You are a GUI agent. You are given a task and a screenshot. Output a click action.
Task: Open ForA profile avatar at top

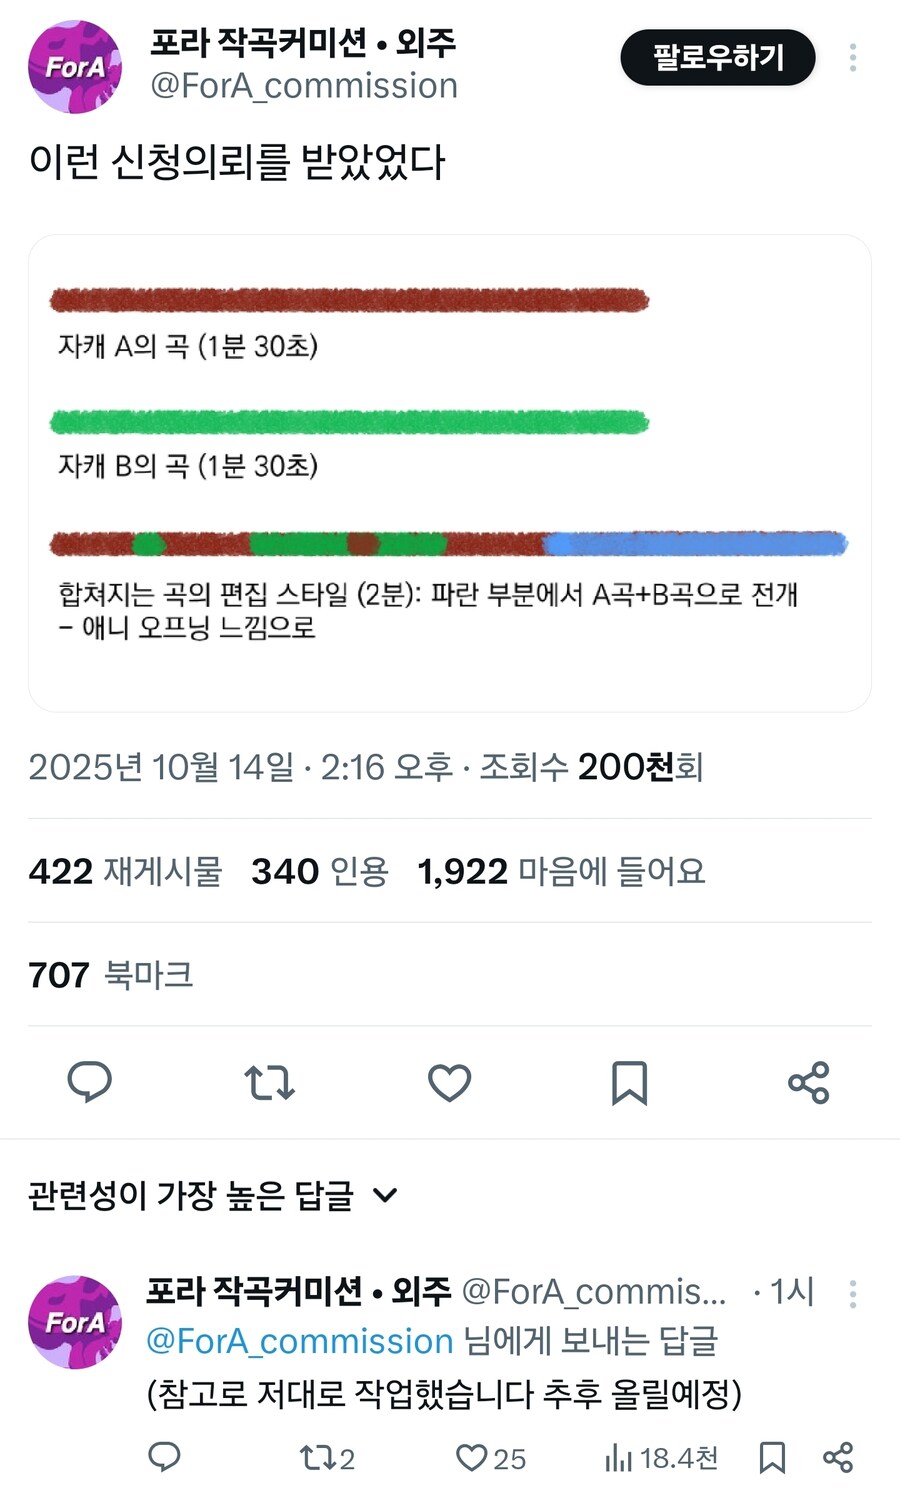75,67
